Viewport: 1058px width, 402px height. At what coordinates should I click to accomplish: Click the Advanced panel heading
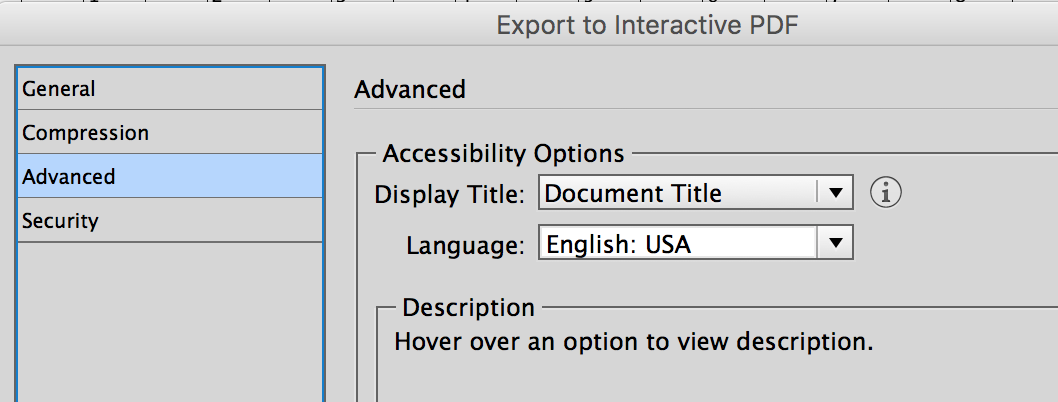410,89
